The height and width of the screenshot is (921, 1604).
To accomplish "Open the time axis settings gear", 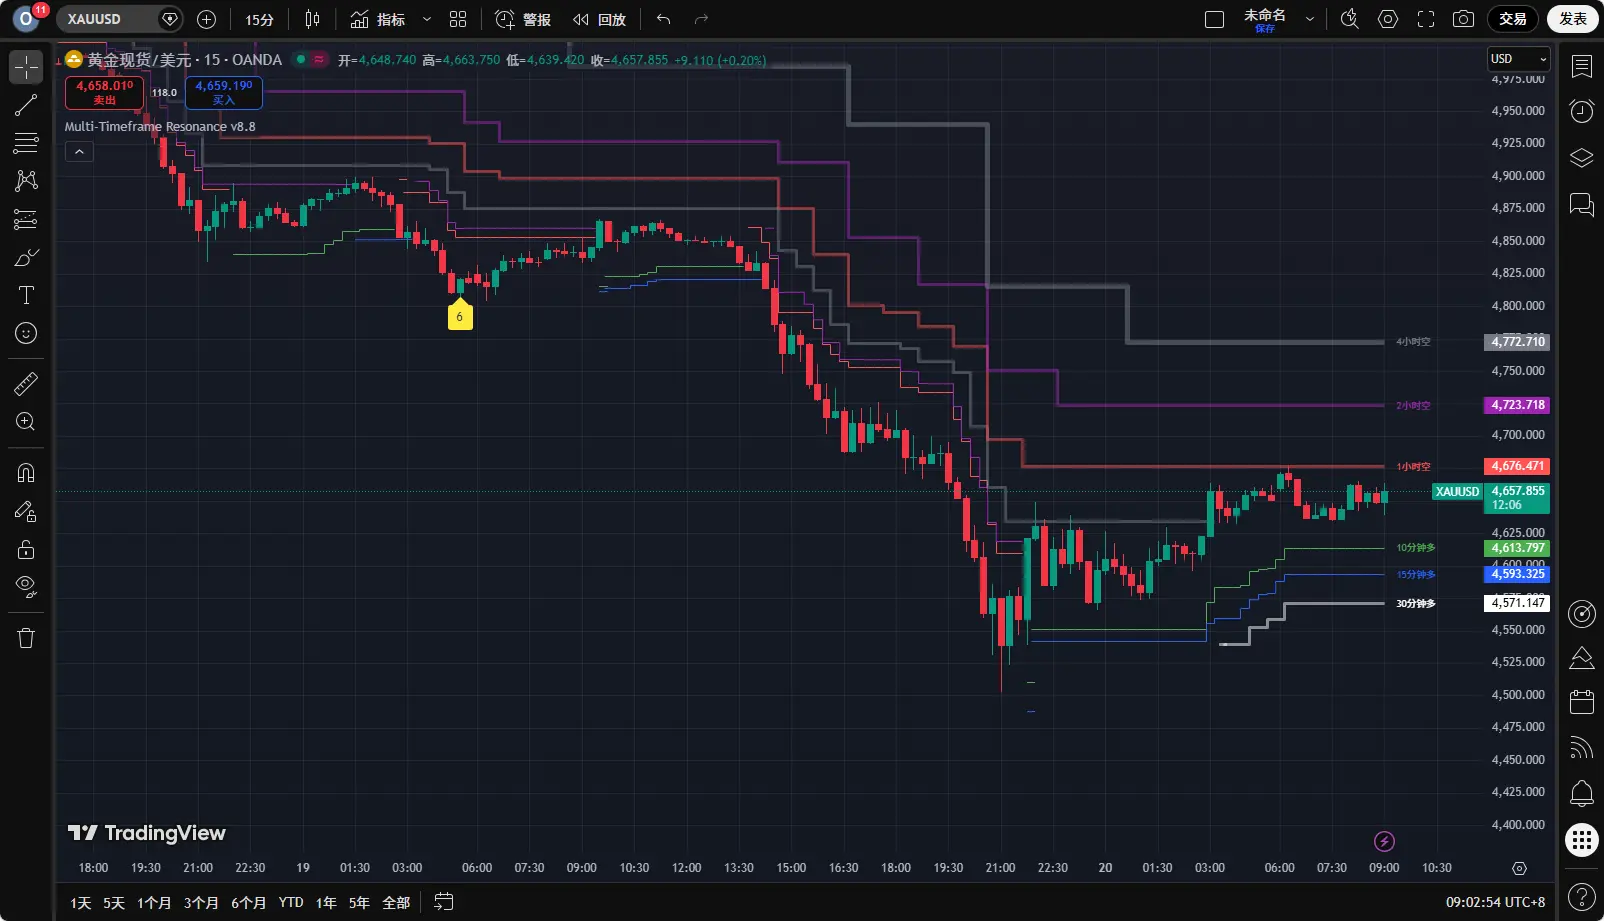I will 1520,868.
